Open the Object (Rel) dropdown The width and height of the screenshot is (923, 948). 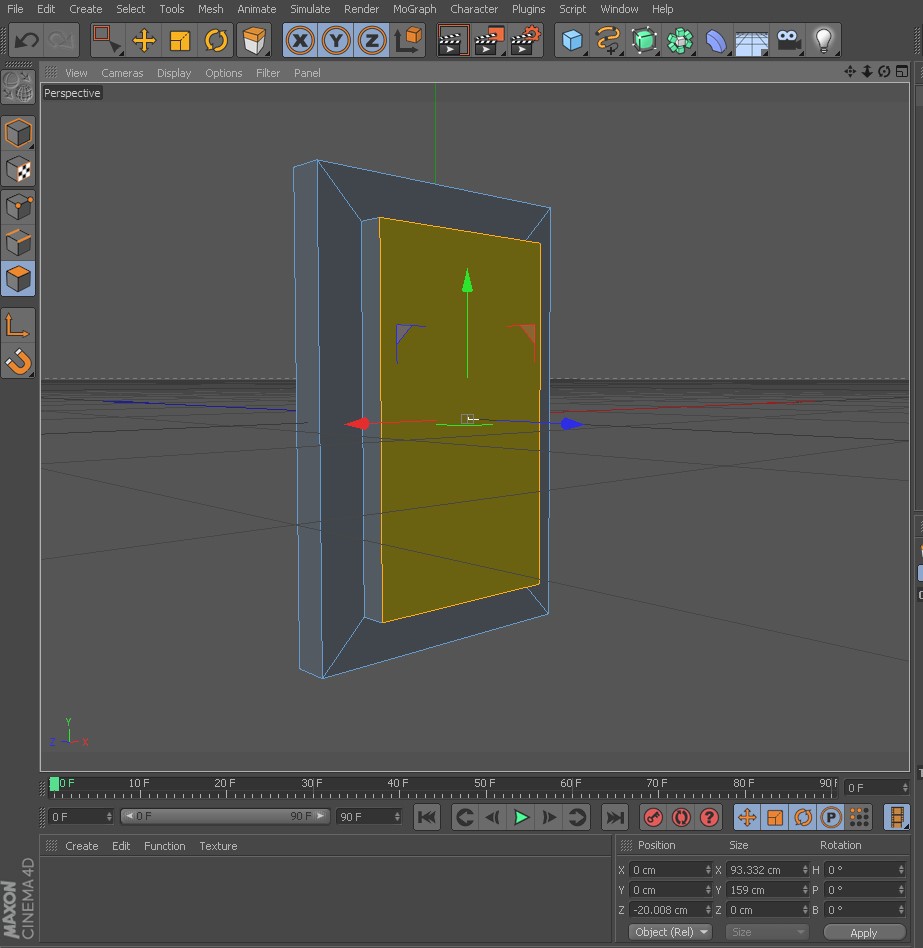point(670,932)
